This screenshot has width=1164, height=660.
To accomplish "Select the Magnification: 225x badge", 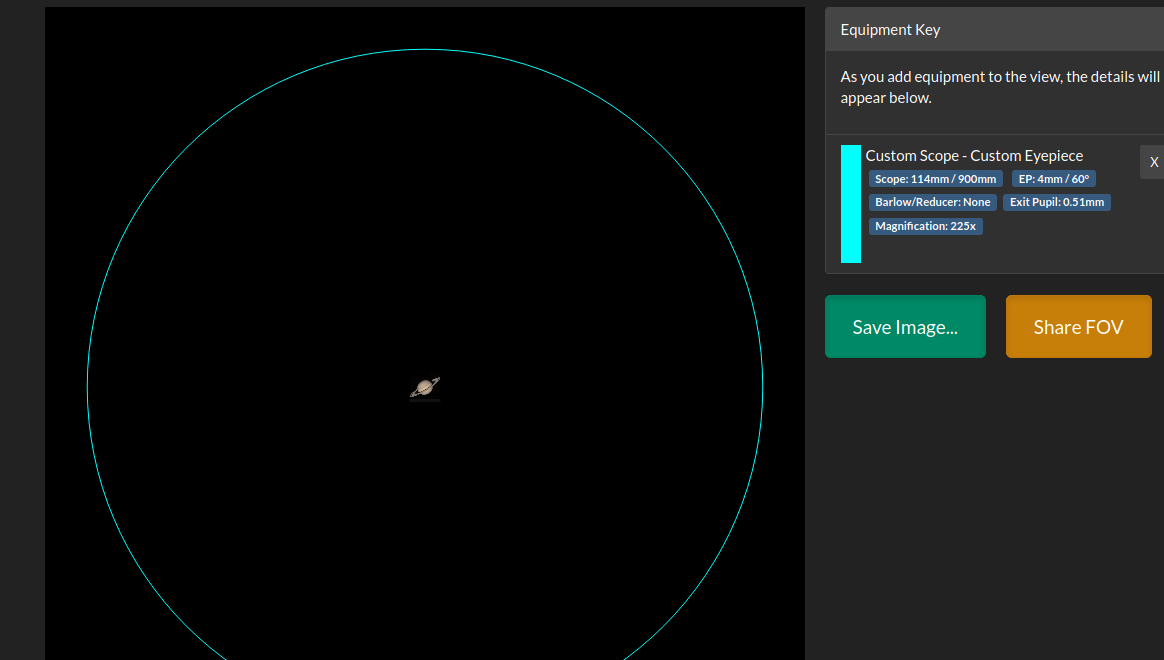I will pyautogui.click(x=926, y=226).
